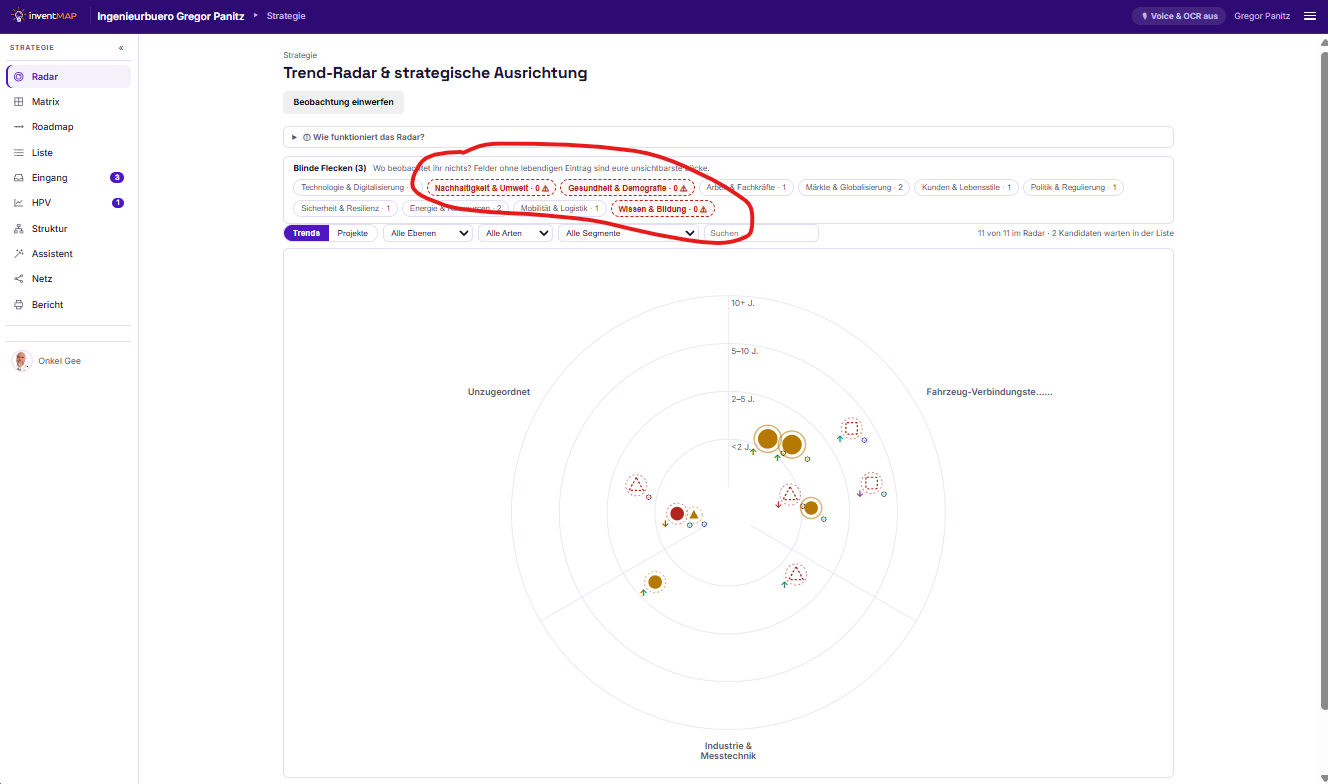Screen dimensions: 1328x784
Task: Toggle Voice & OCR aus
Action: pos(1178,16)
